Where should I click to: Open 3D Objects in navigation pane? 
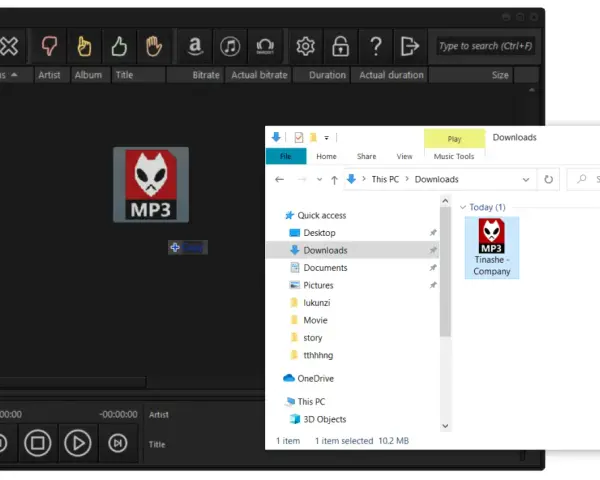324,419
